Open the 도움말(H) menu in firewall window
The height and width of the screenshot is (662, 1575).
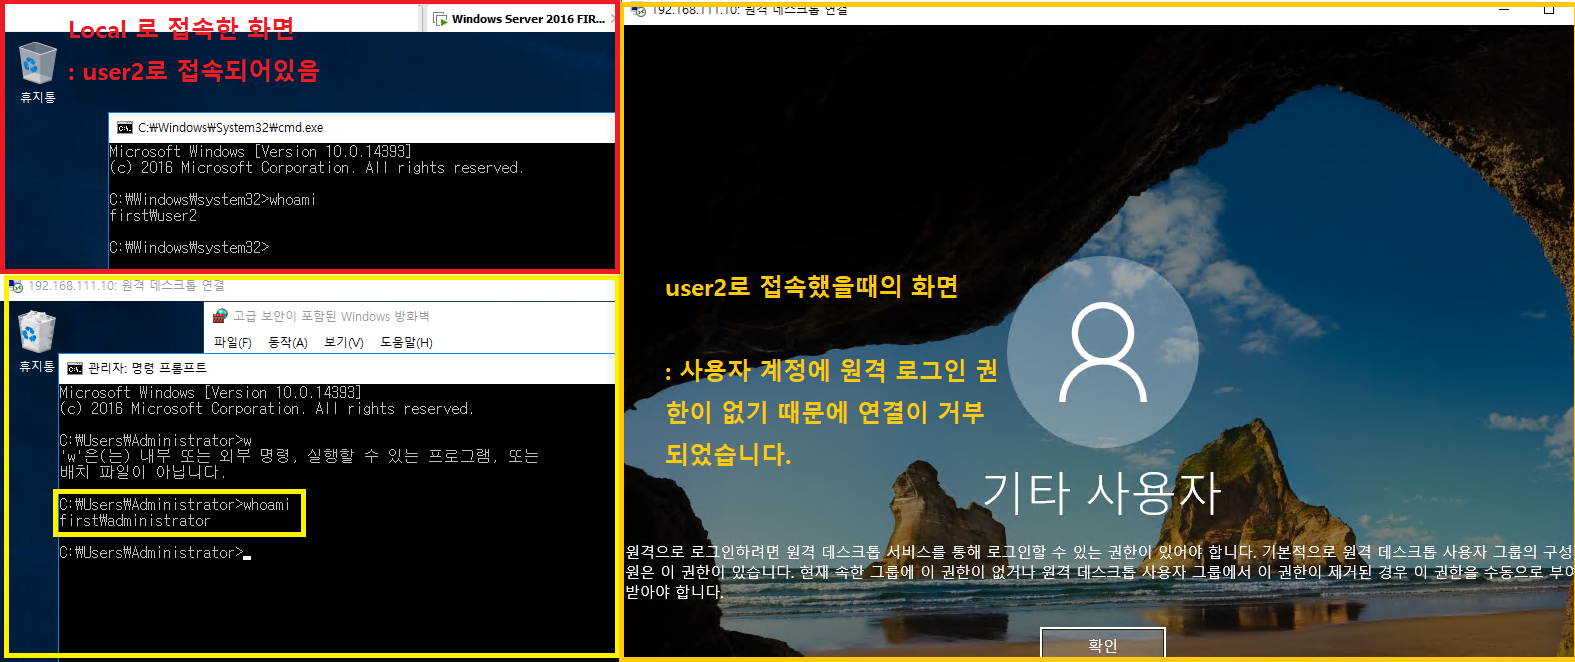(406, 342)
